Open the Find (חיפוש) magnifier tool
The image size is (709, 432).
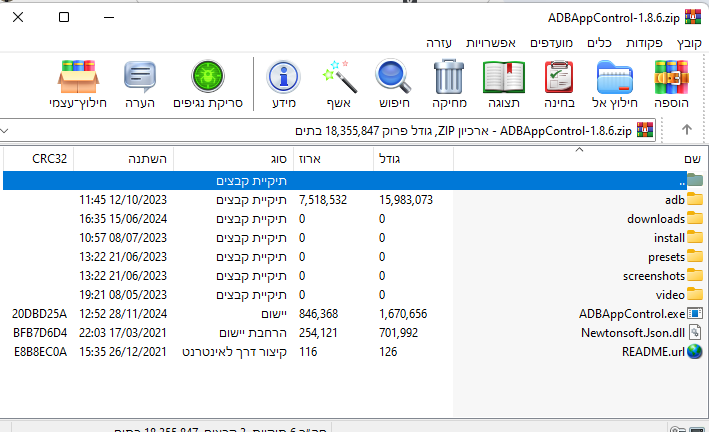tap(394, 83)
